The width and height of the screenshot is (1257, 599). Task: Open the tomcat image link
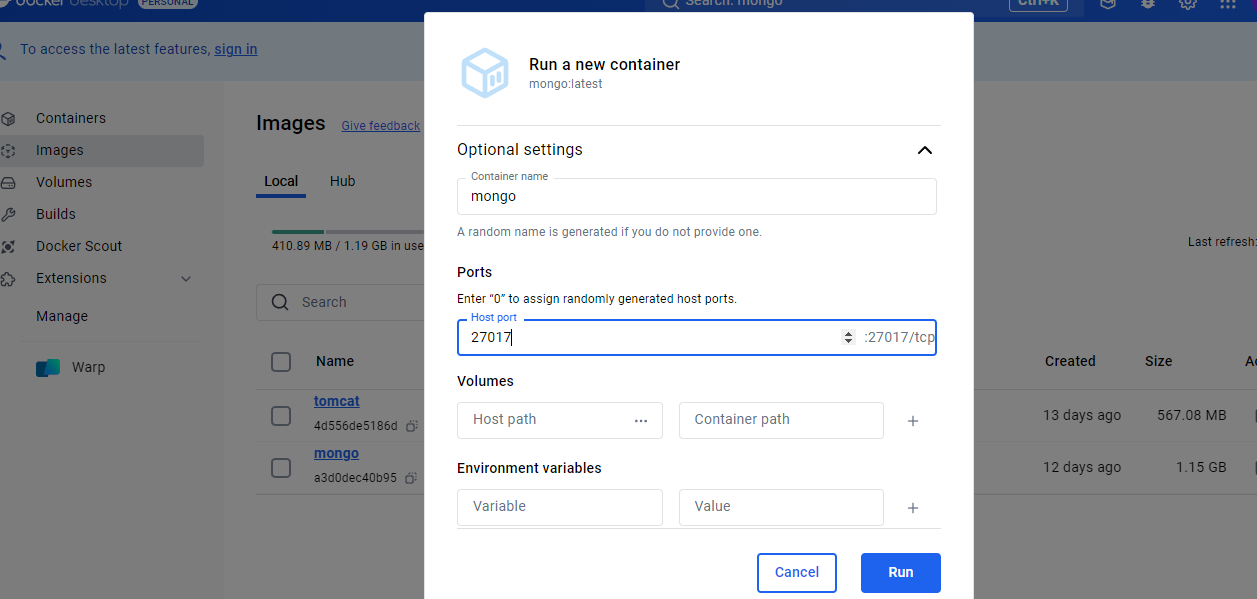[x=337, y=401]
